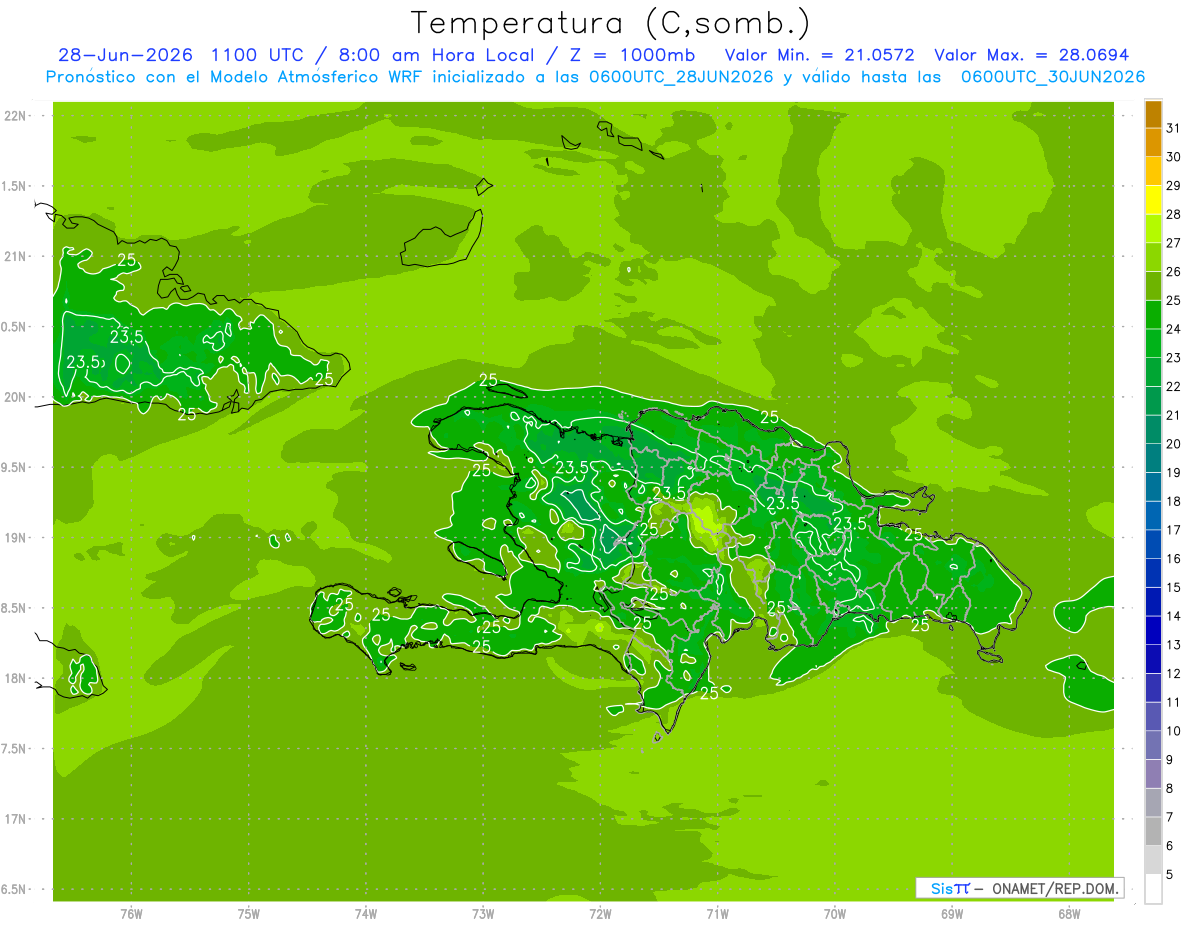
Task: Click the legend value '31'
Action: 1173,128
